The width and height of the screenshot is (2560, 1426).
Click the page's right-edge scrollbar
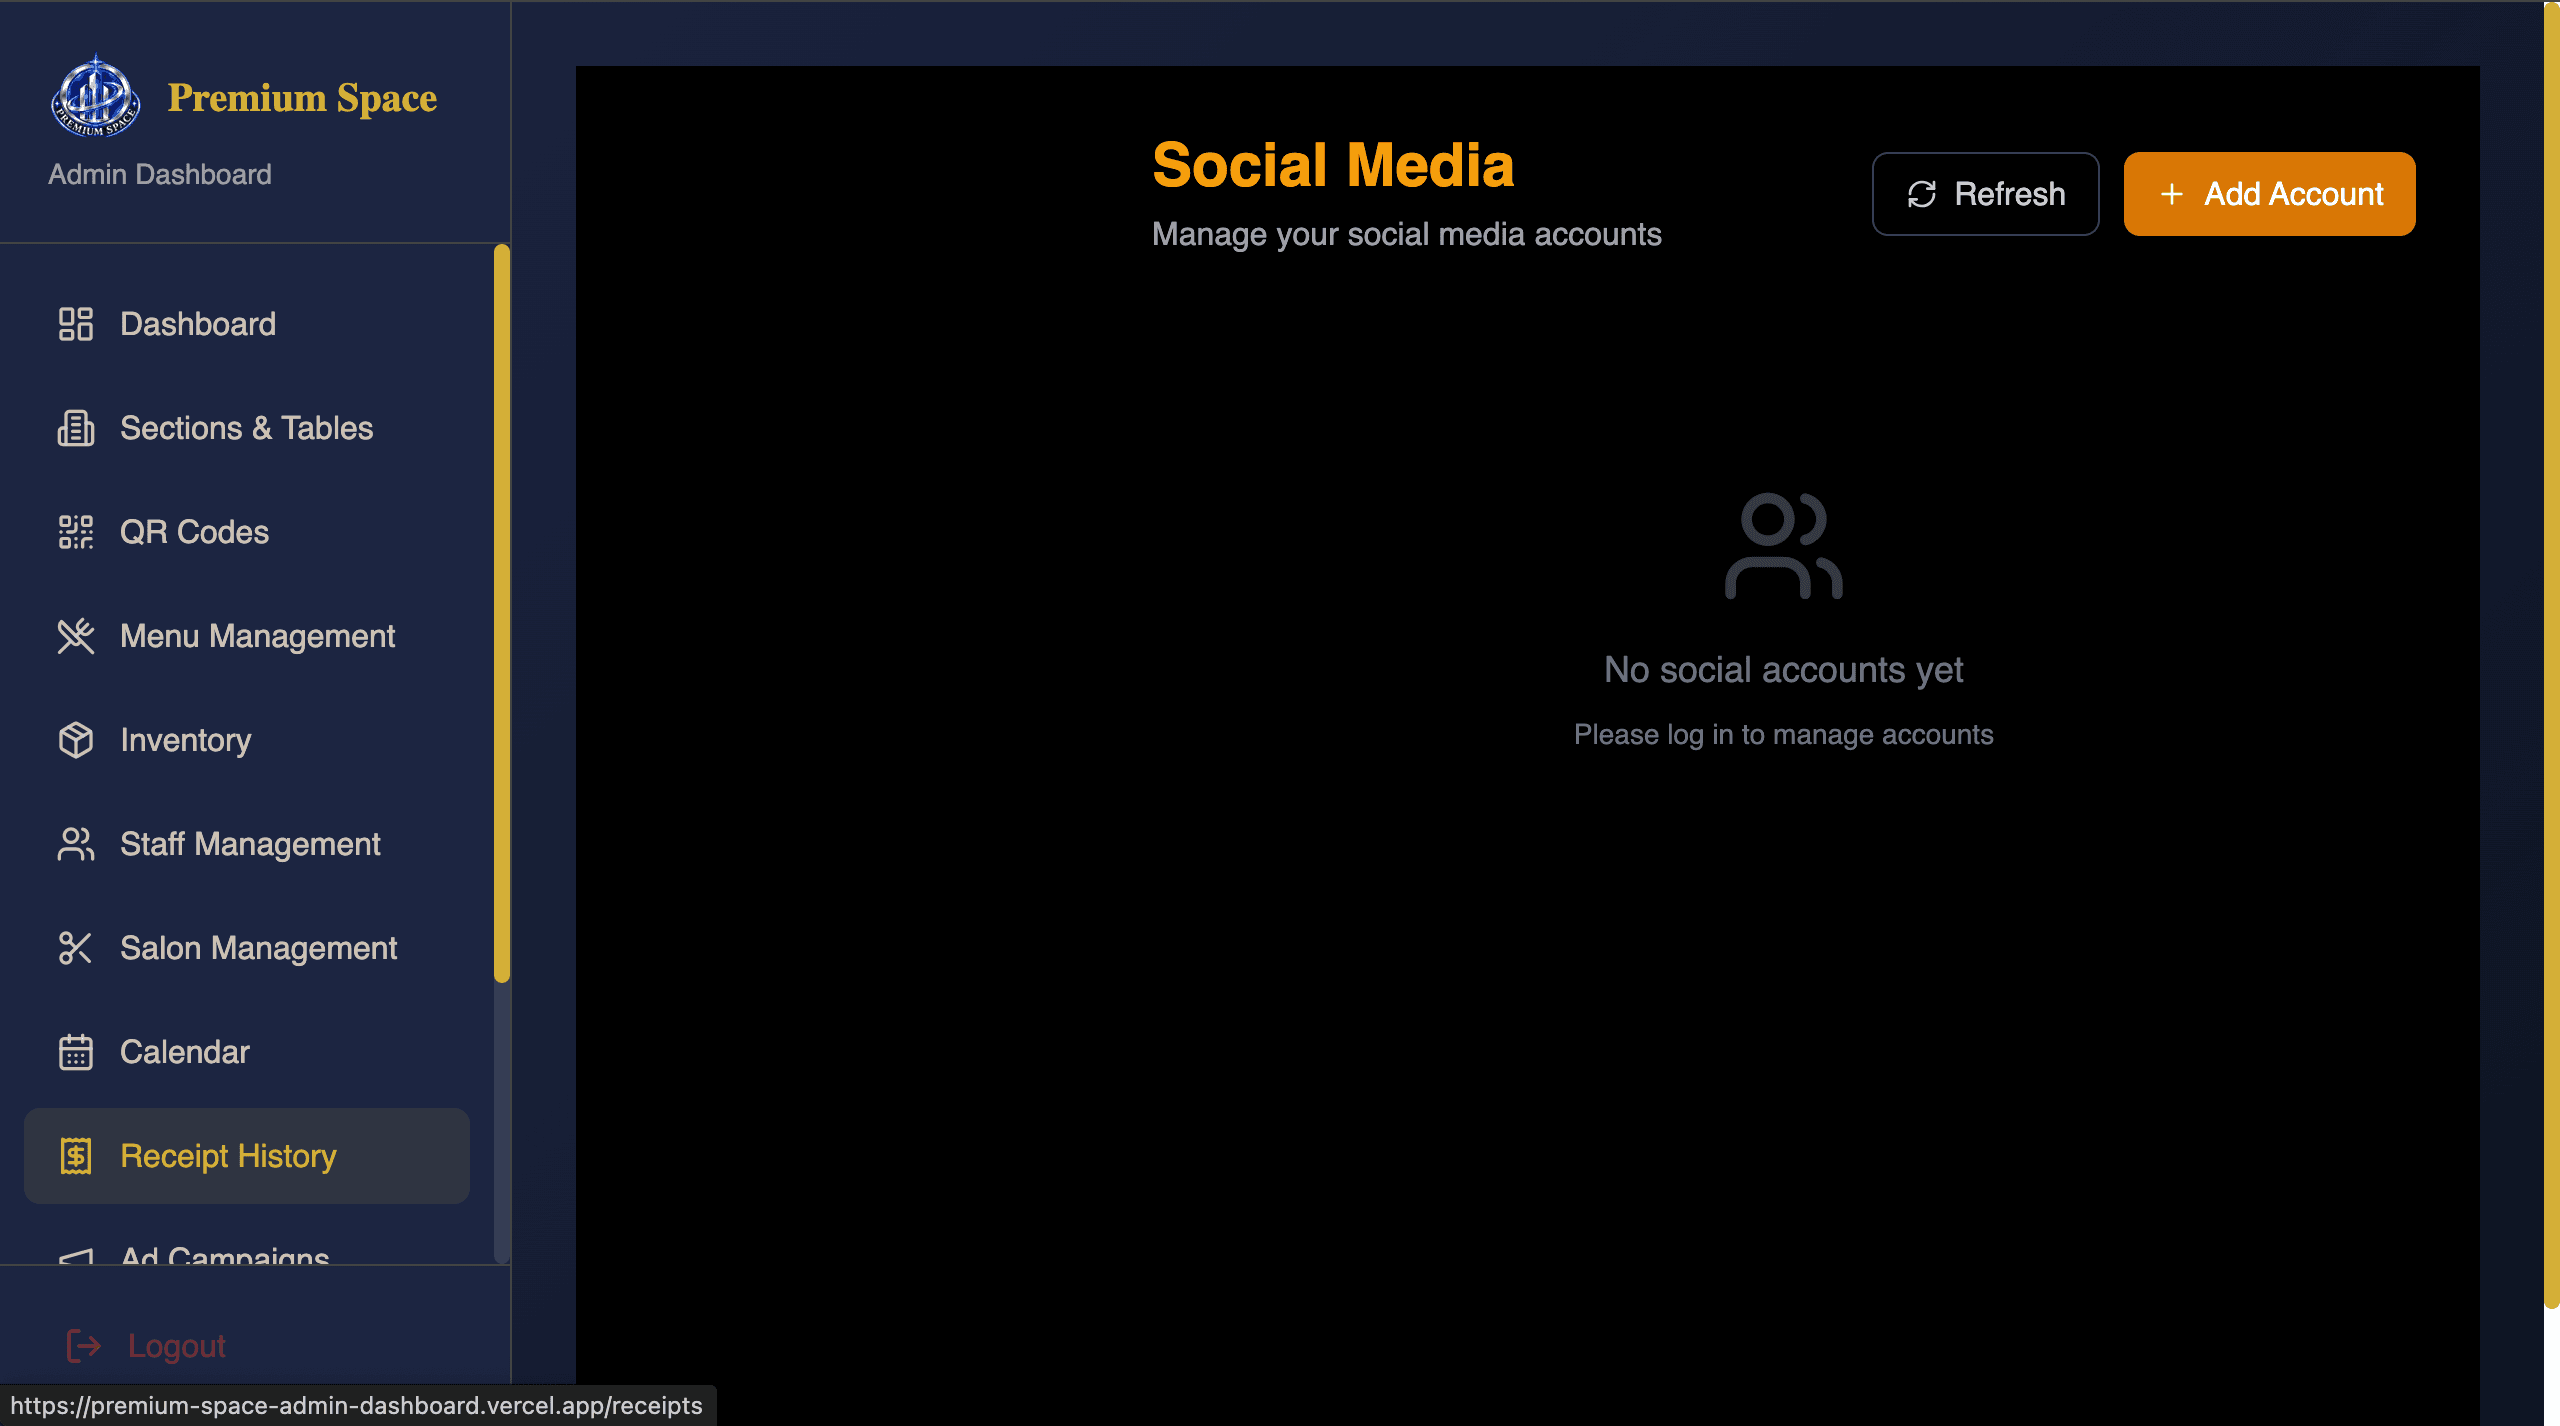(2552, 655)
